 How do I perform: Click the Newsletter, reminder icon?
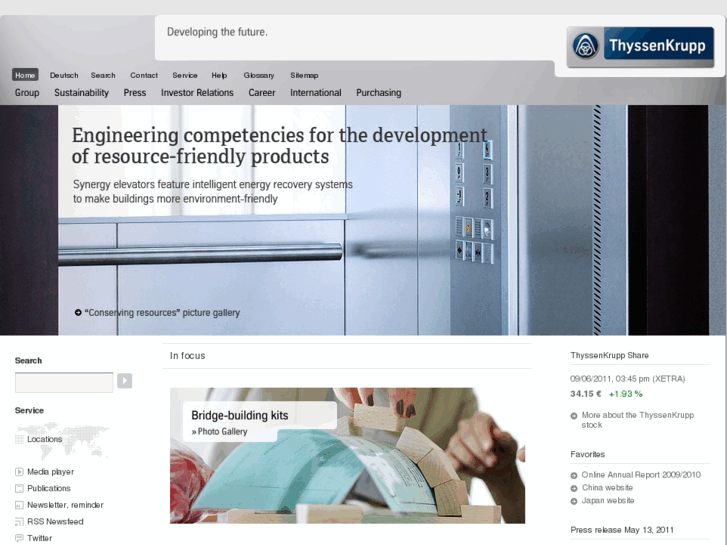click(19, 505)
